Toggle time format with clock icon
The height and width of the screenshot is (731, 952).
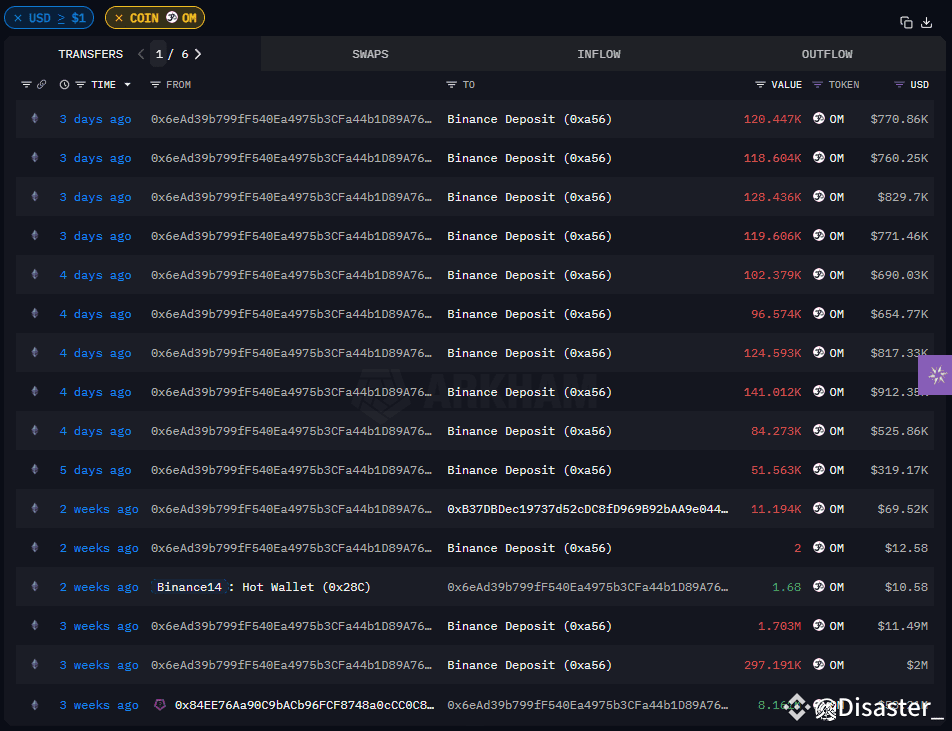[x=64, y=84]
